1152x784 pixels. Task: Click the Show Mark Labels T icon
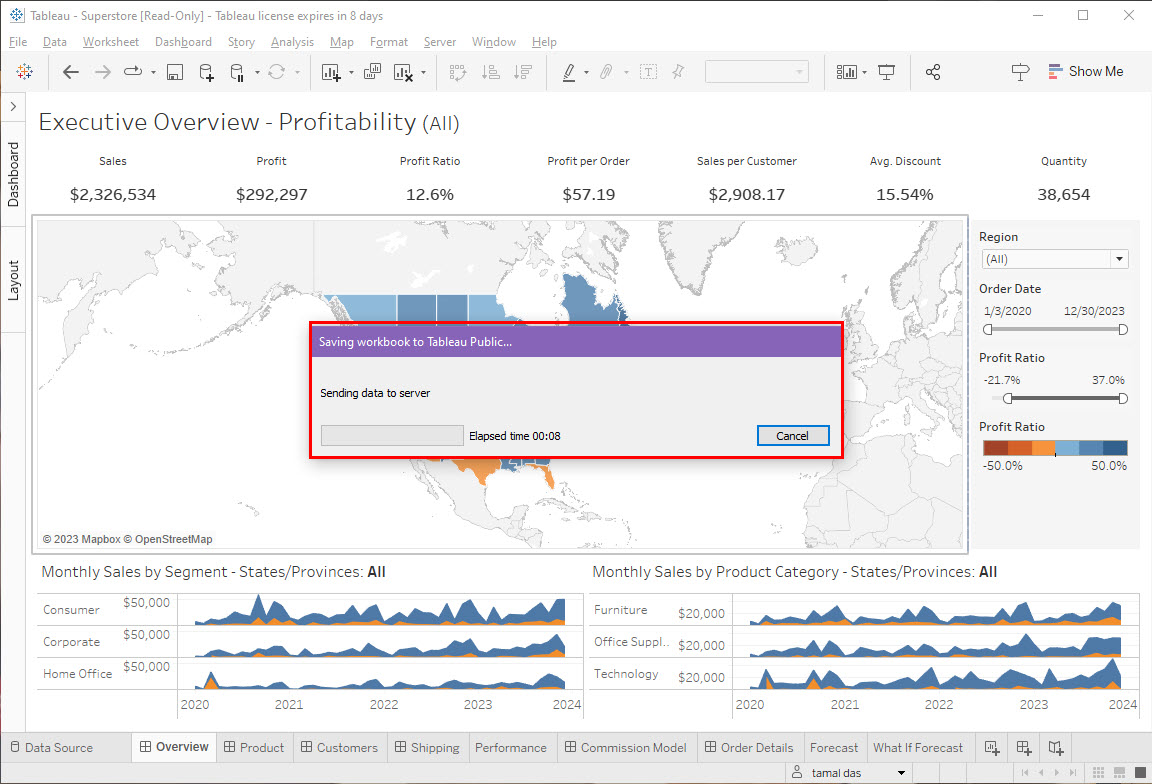[648, 72]
